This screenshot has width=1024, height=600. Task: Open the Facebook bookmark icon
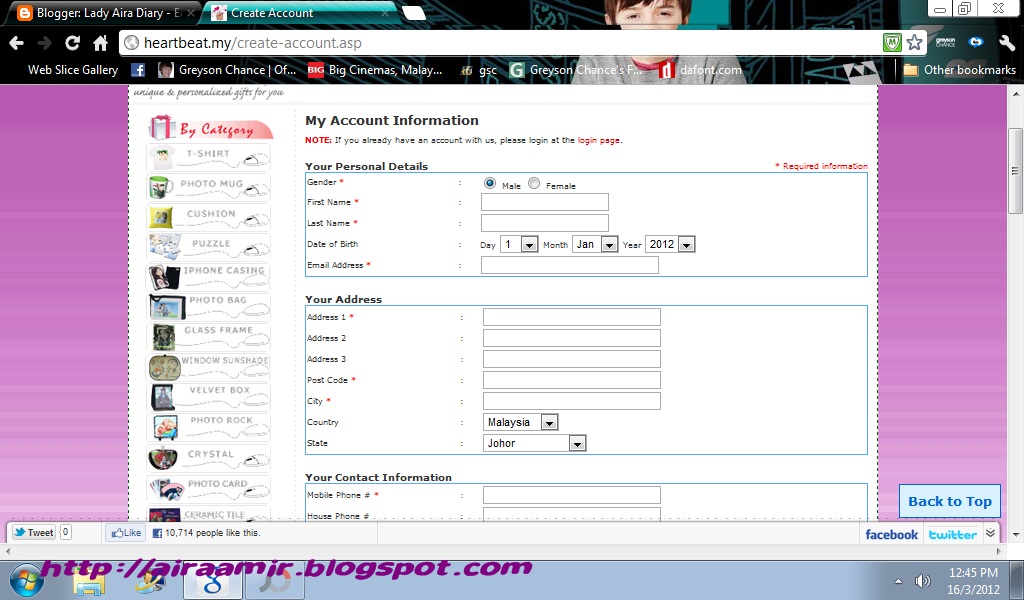(x=137, y=70)
